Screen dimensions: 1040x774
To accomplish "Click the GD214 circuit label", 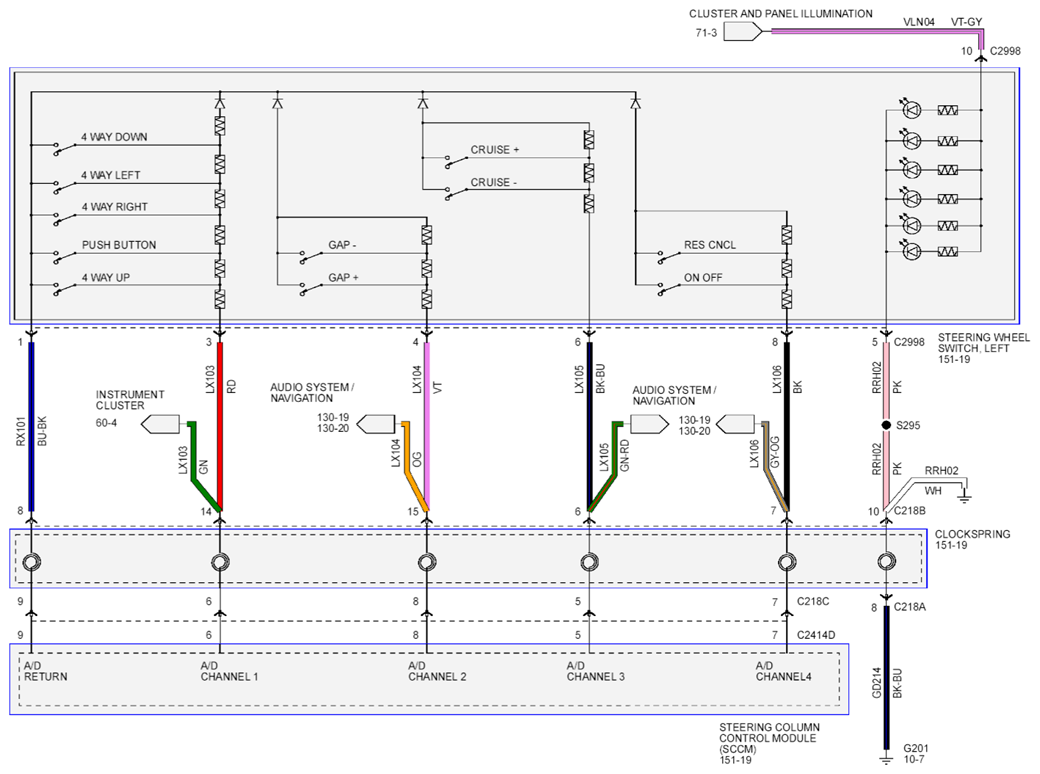I will [876, 682].
